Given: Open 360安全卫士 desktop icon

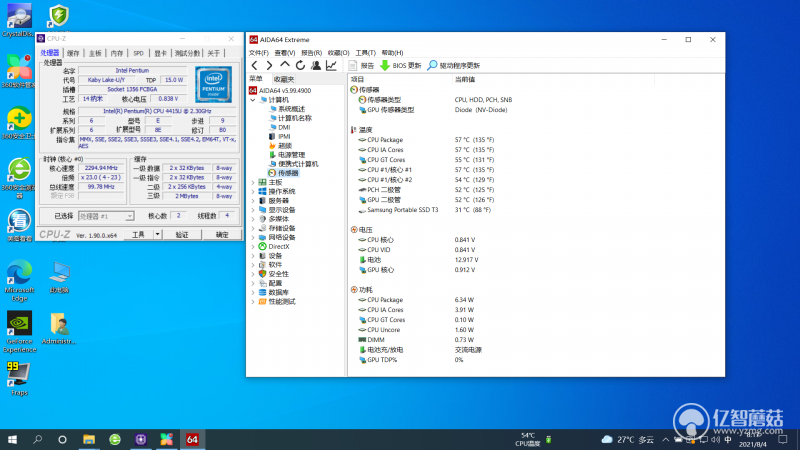Looking at the screenshot, I should point(19,122).
